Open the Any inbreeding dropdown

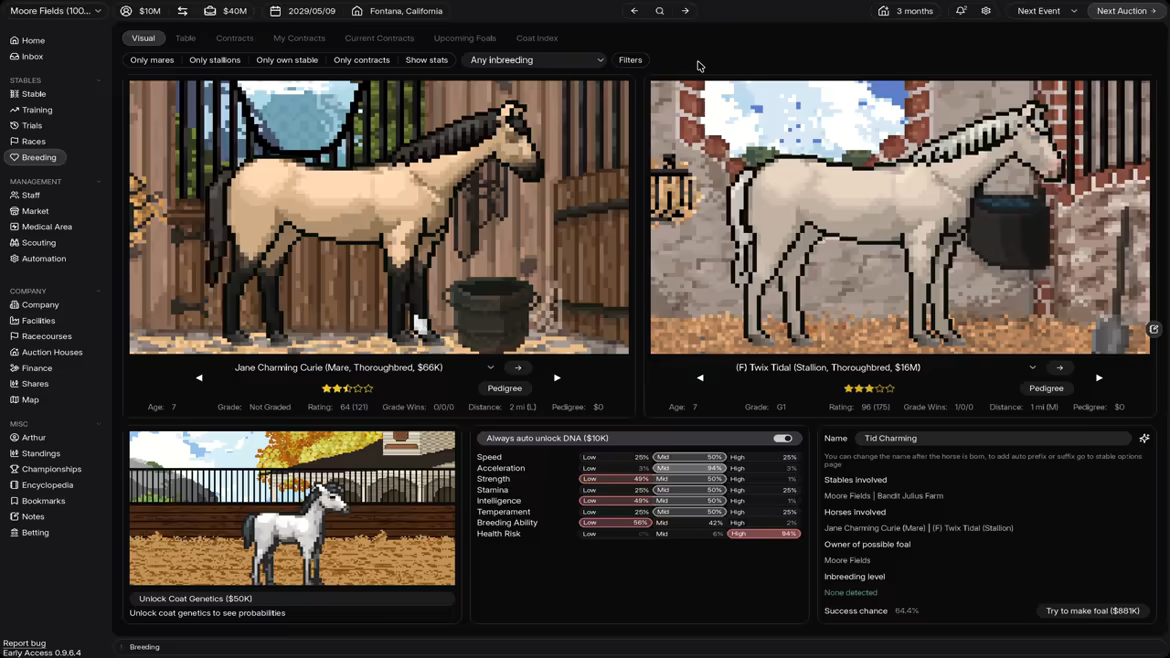pos(535,60)
